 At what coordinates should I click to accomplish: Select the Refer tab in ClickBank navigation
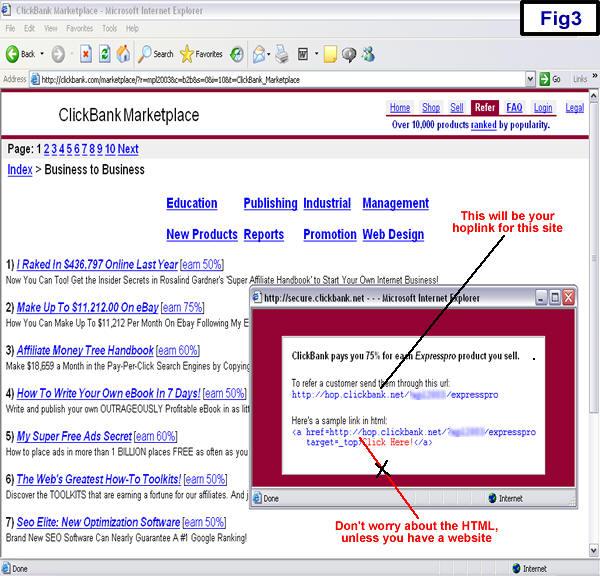pyautogui.click(x=485, y=108)
